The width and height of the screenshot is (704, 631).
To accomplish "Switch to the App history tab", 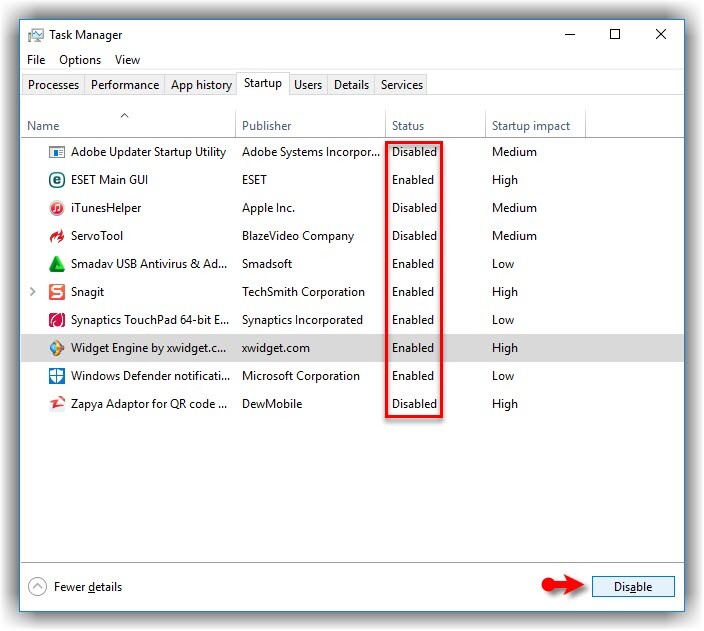I will click(201, 85).
